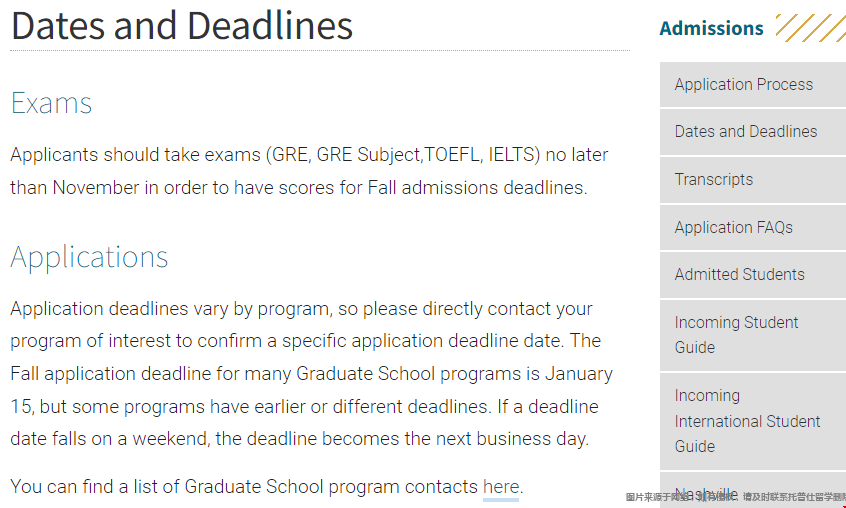
Task: Click the gold striped icon beside Admissions
Action: pyautogui.click(x=809, y=28)
